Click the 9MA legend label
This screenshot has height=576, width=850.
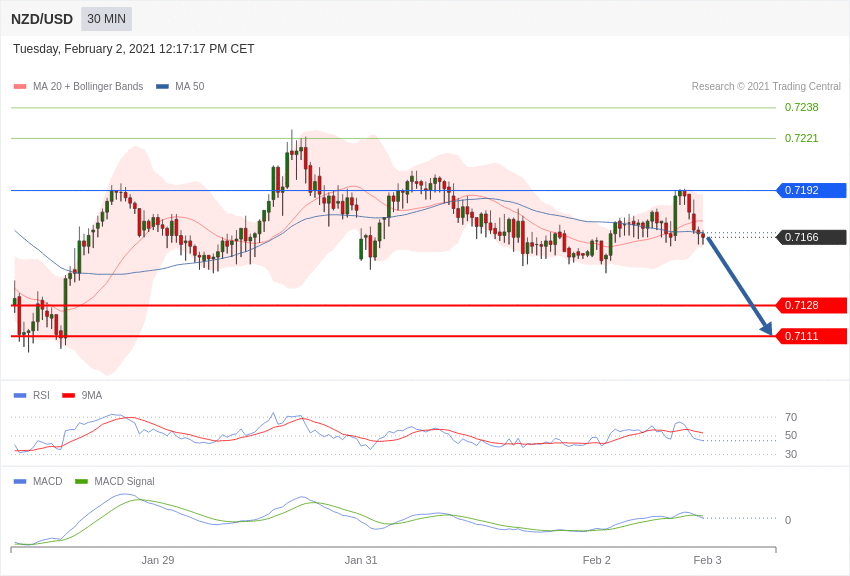[92, 396]
